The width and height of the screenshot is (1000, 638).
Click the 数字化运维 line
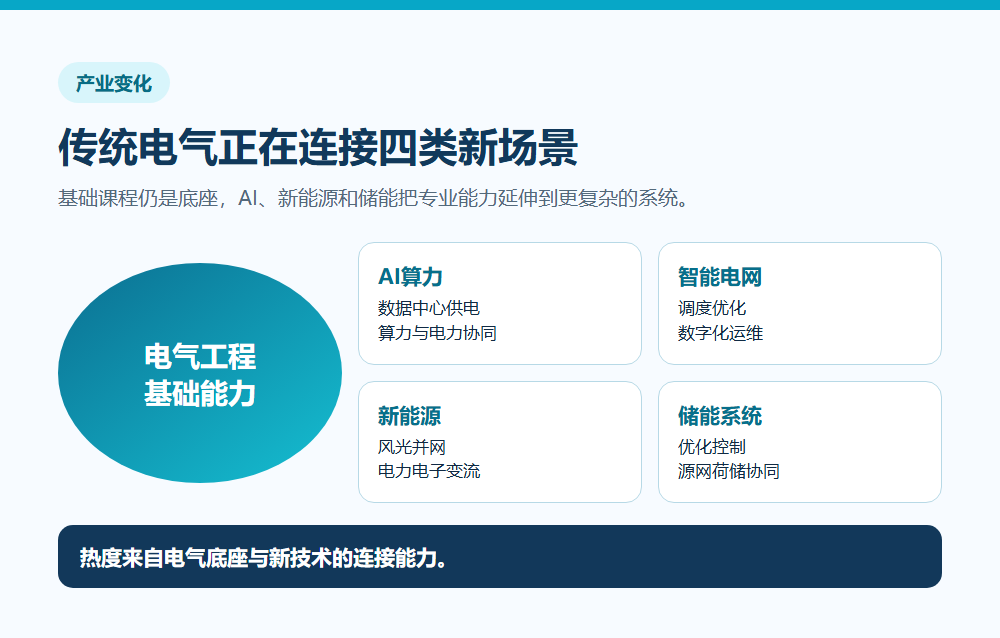tap(720, 333)
